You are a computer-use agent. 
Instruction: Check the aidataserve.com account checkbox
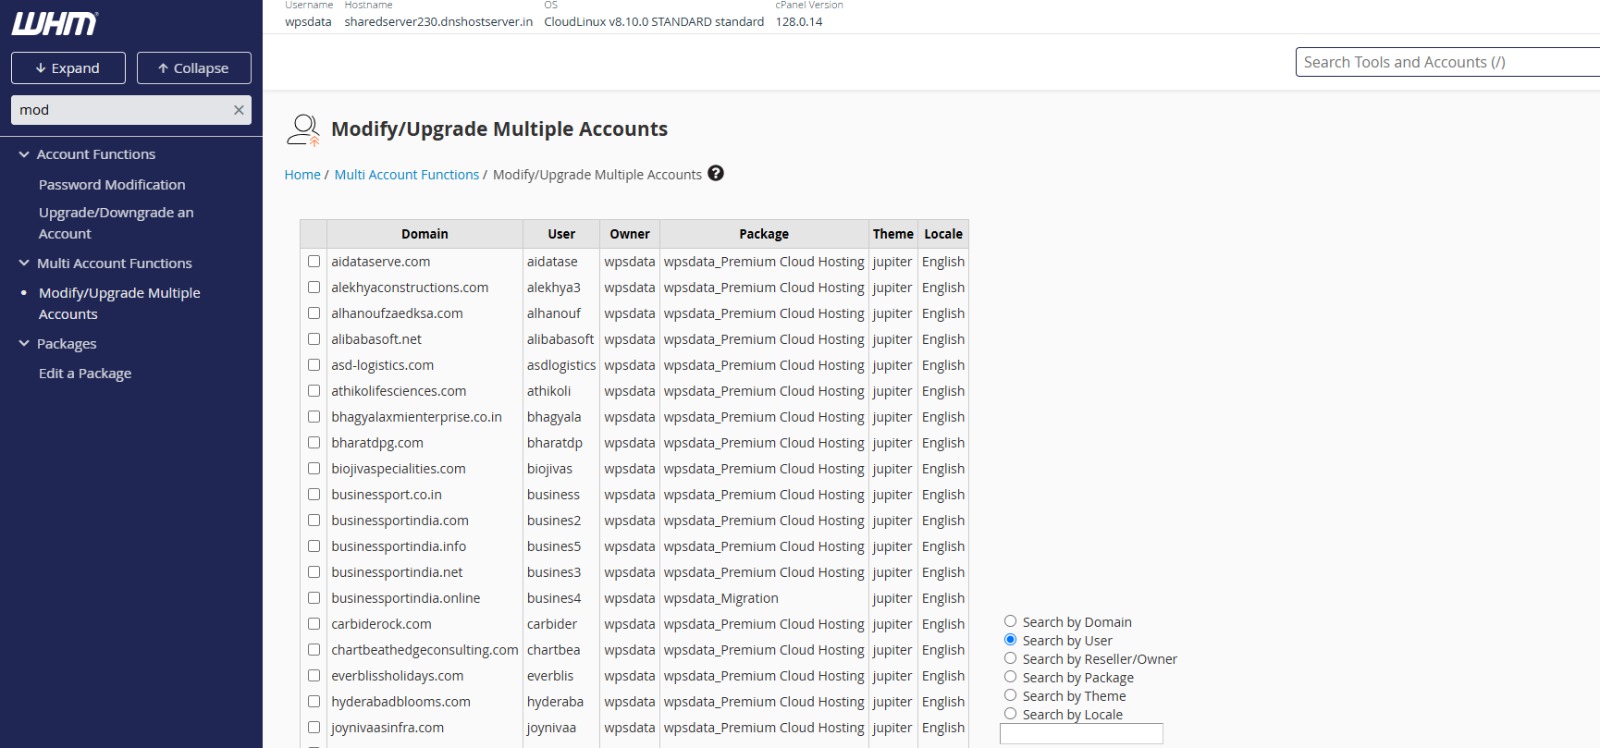click(314, 261)
